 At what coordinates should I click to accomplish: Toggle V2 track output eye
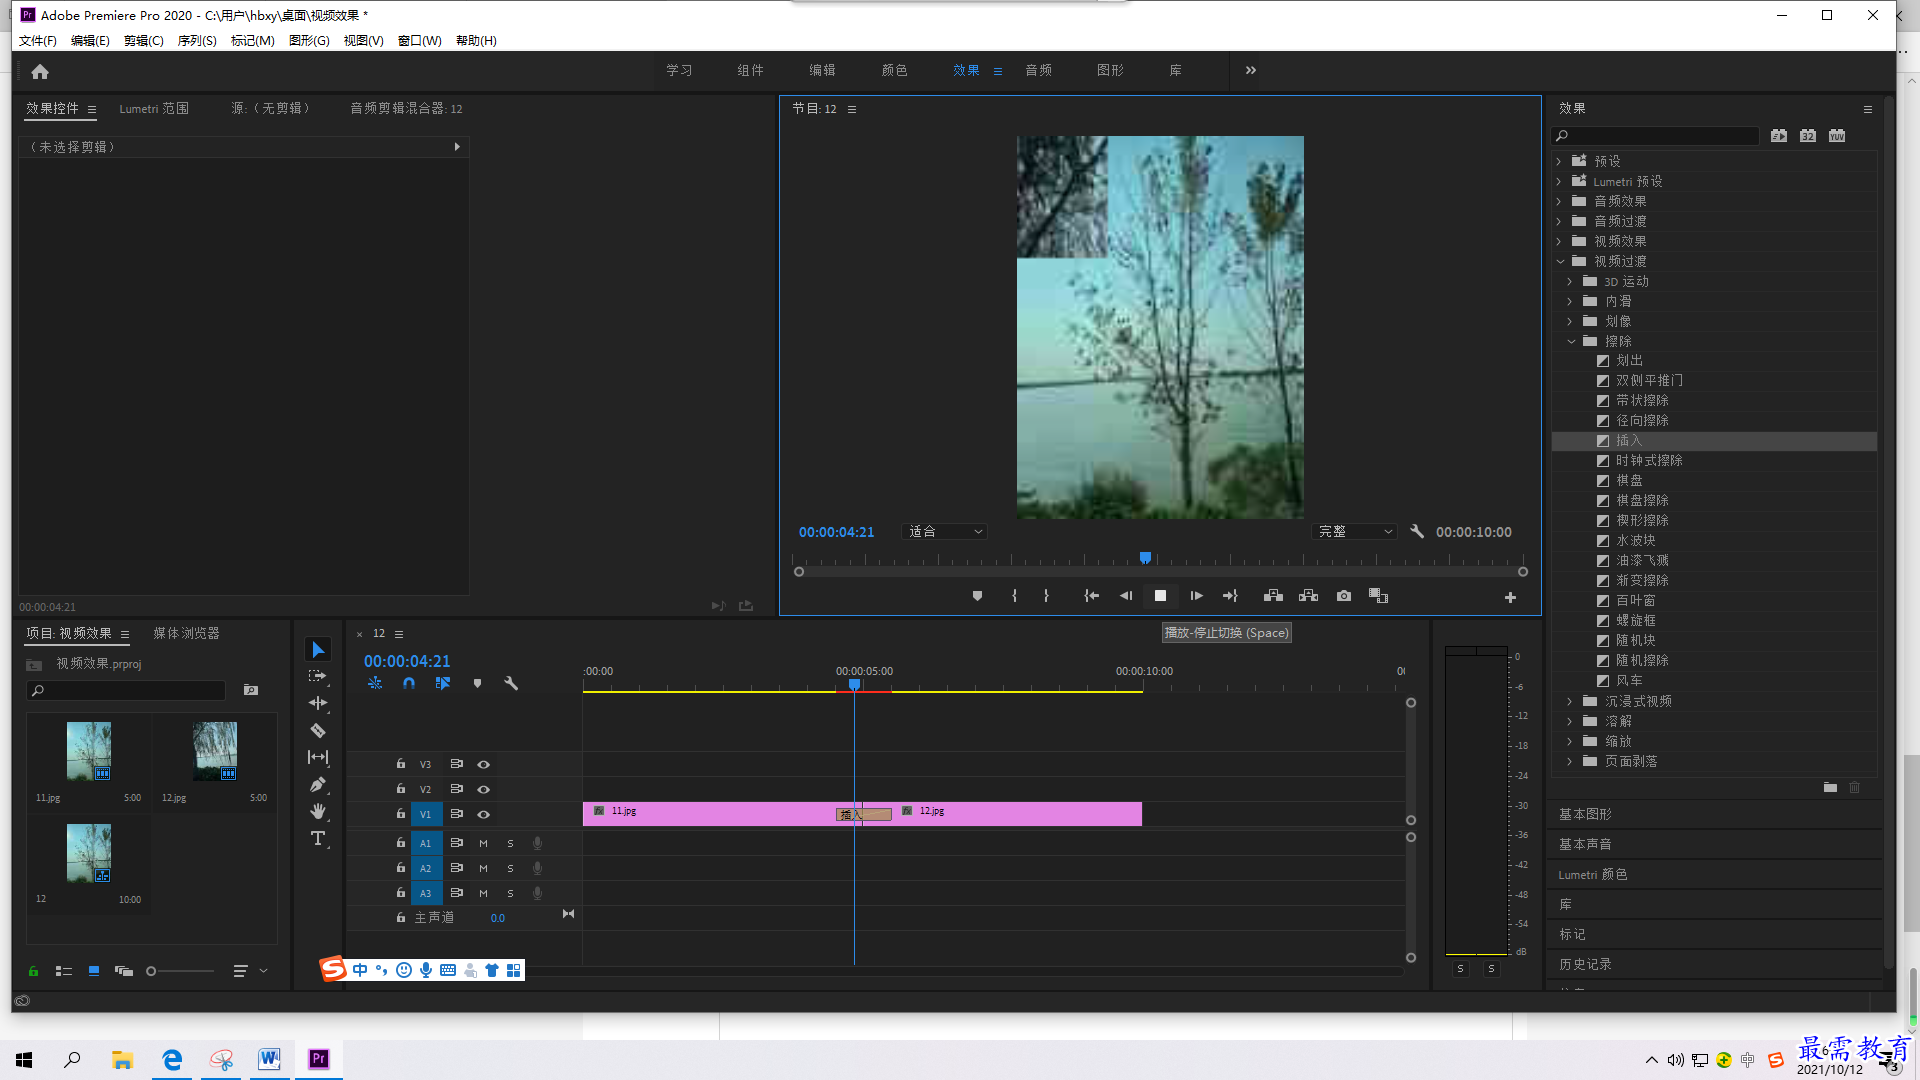483,789
